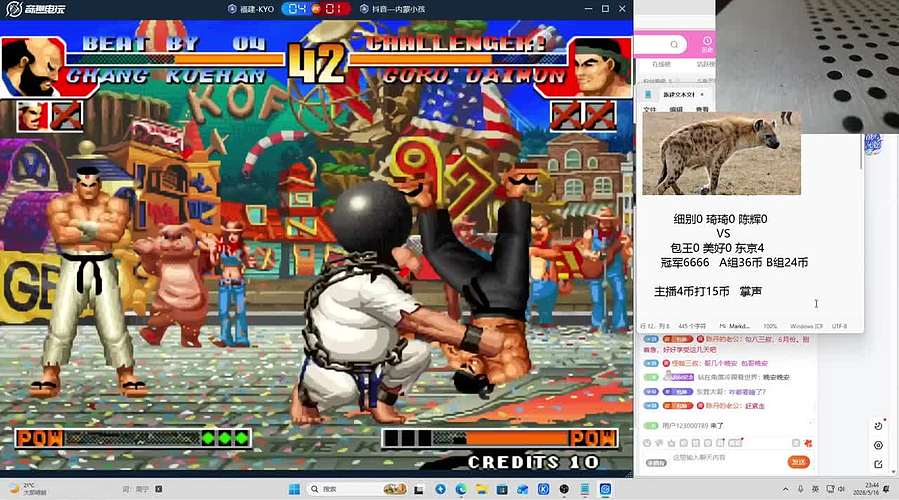Click the text 细别0 琦琦0 陈辉0
This screenshot has height=500, width=899.
coord(720,218)
